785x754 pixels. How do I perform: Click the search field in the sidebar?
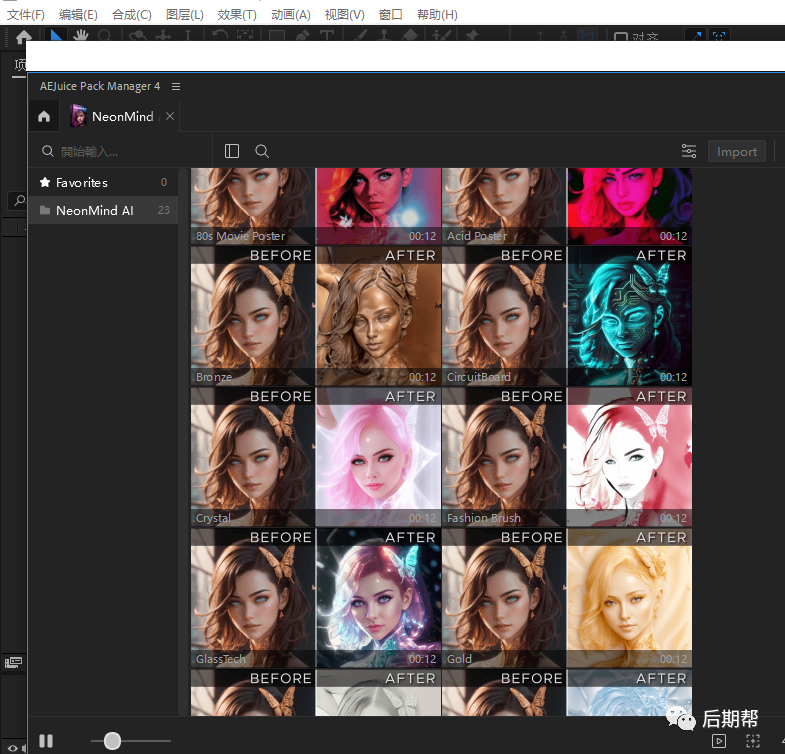tap(120, 151)
